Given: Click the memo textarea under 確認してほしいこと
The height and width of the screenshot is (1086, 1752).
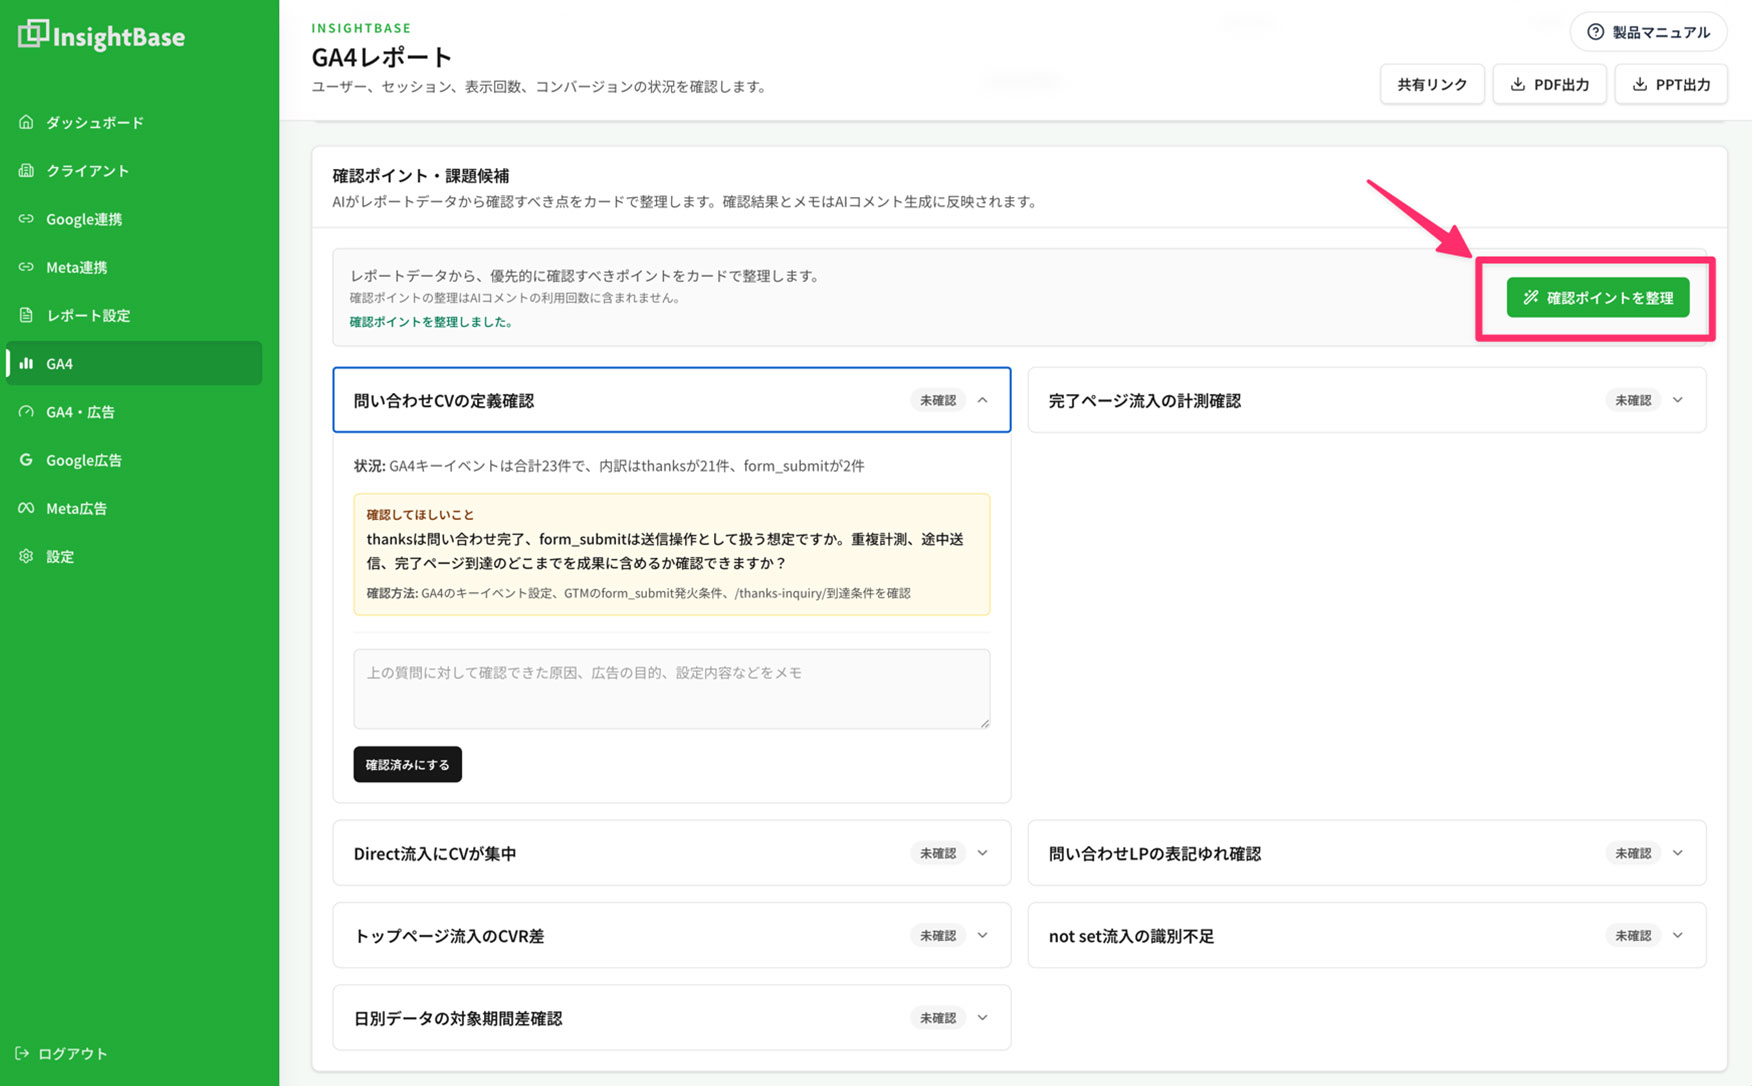Looking at the screenshot, I should click(x=672, y=689).
